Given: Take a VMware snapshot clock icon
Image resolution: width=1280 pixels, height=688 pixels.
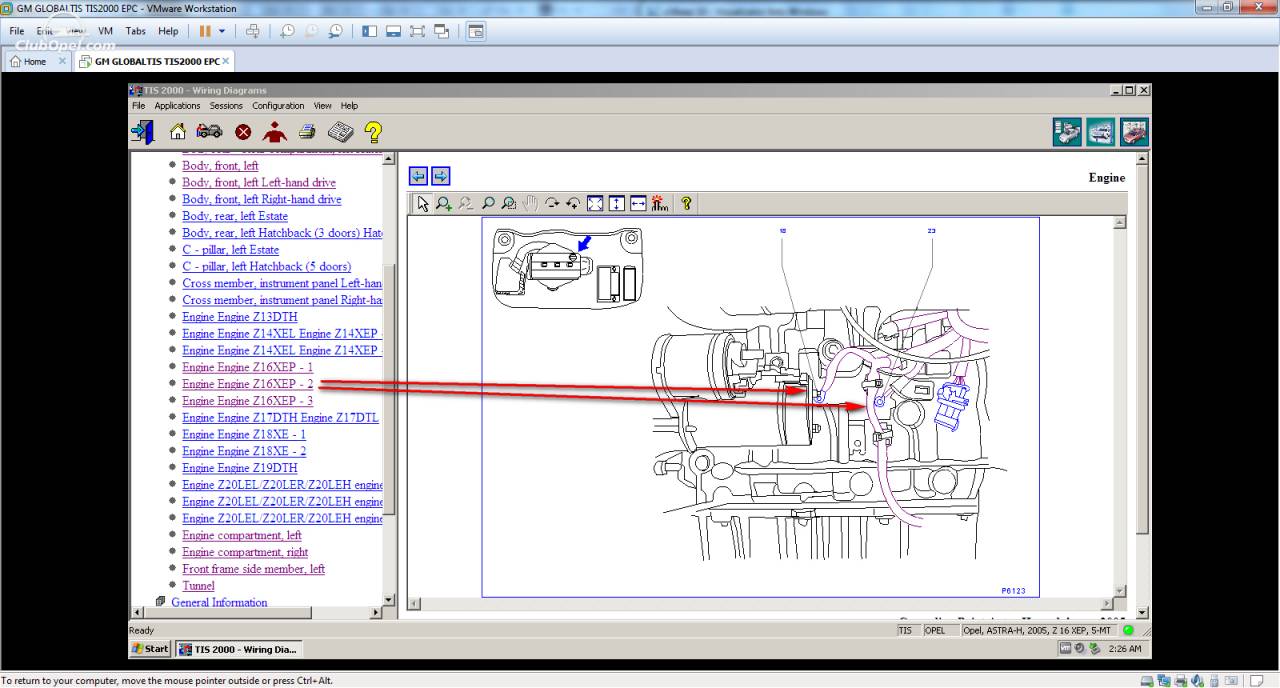Looking at the screenshot, I should pyautogui.click(x=287, y=31).
